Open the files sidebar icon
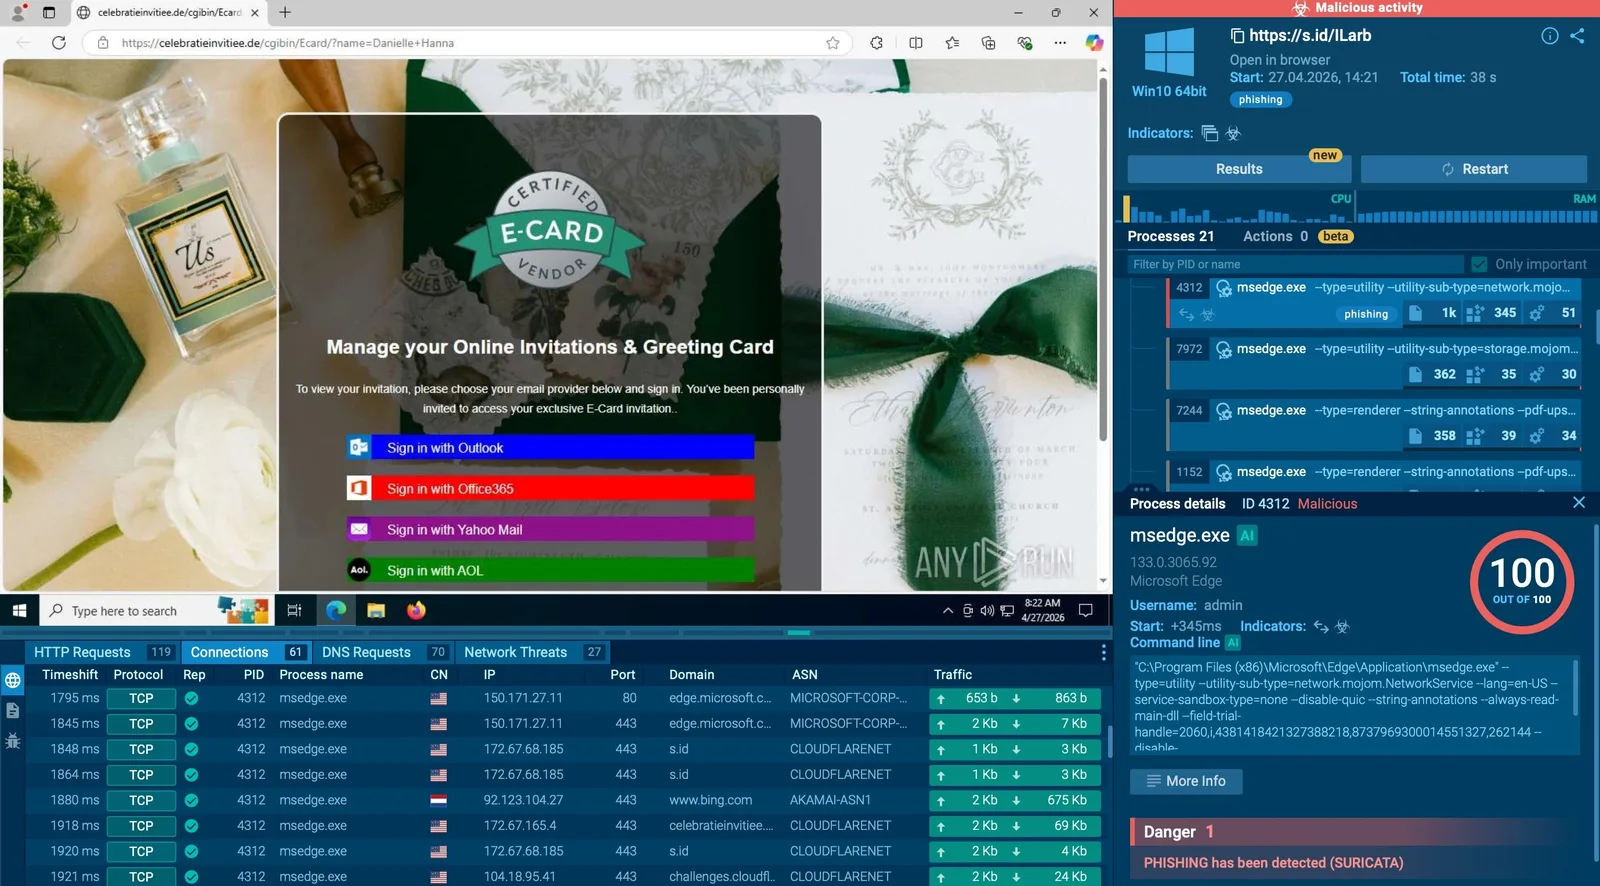 click(13, 710)
